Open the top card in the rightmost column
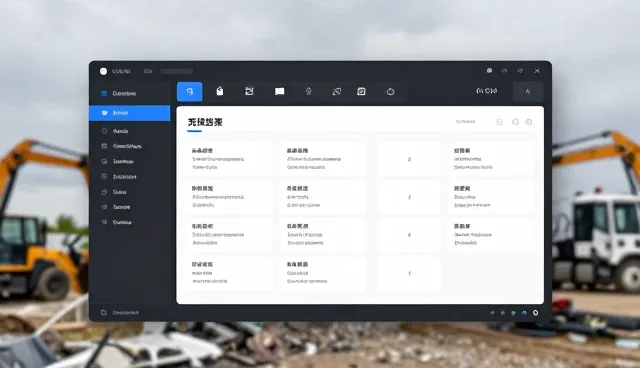 tap(491, 159)
